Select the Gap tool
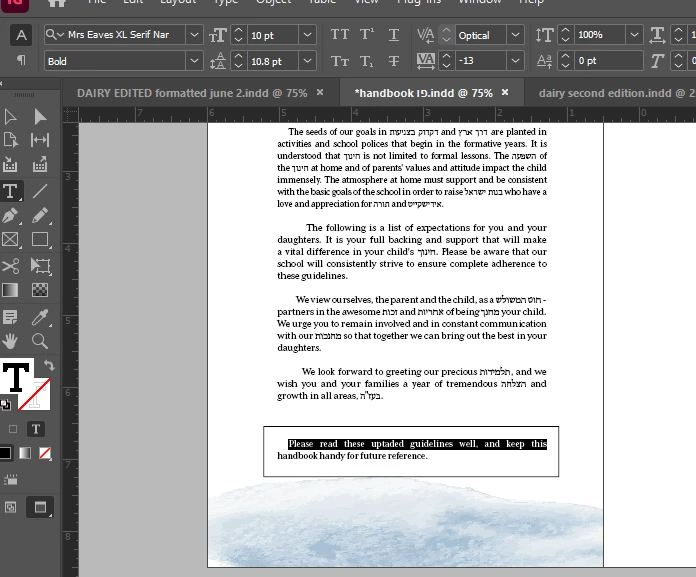 click(x=40, y=140)
